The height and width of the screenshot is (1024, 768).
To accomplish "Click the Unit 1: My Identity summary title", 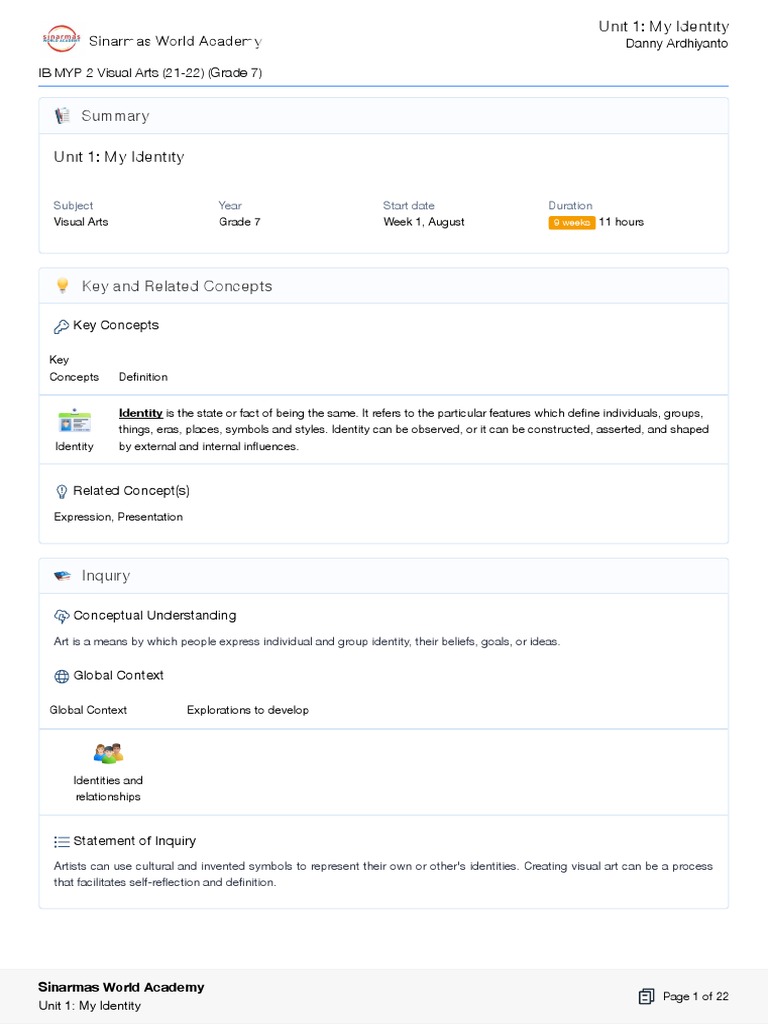I will coord(119,157).
